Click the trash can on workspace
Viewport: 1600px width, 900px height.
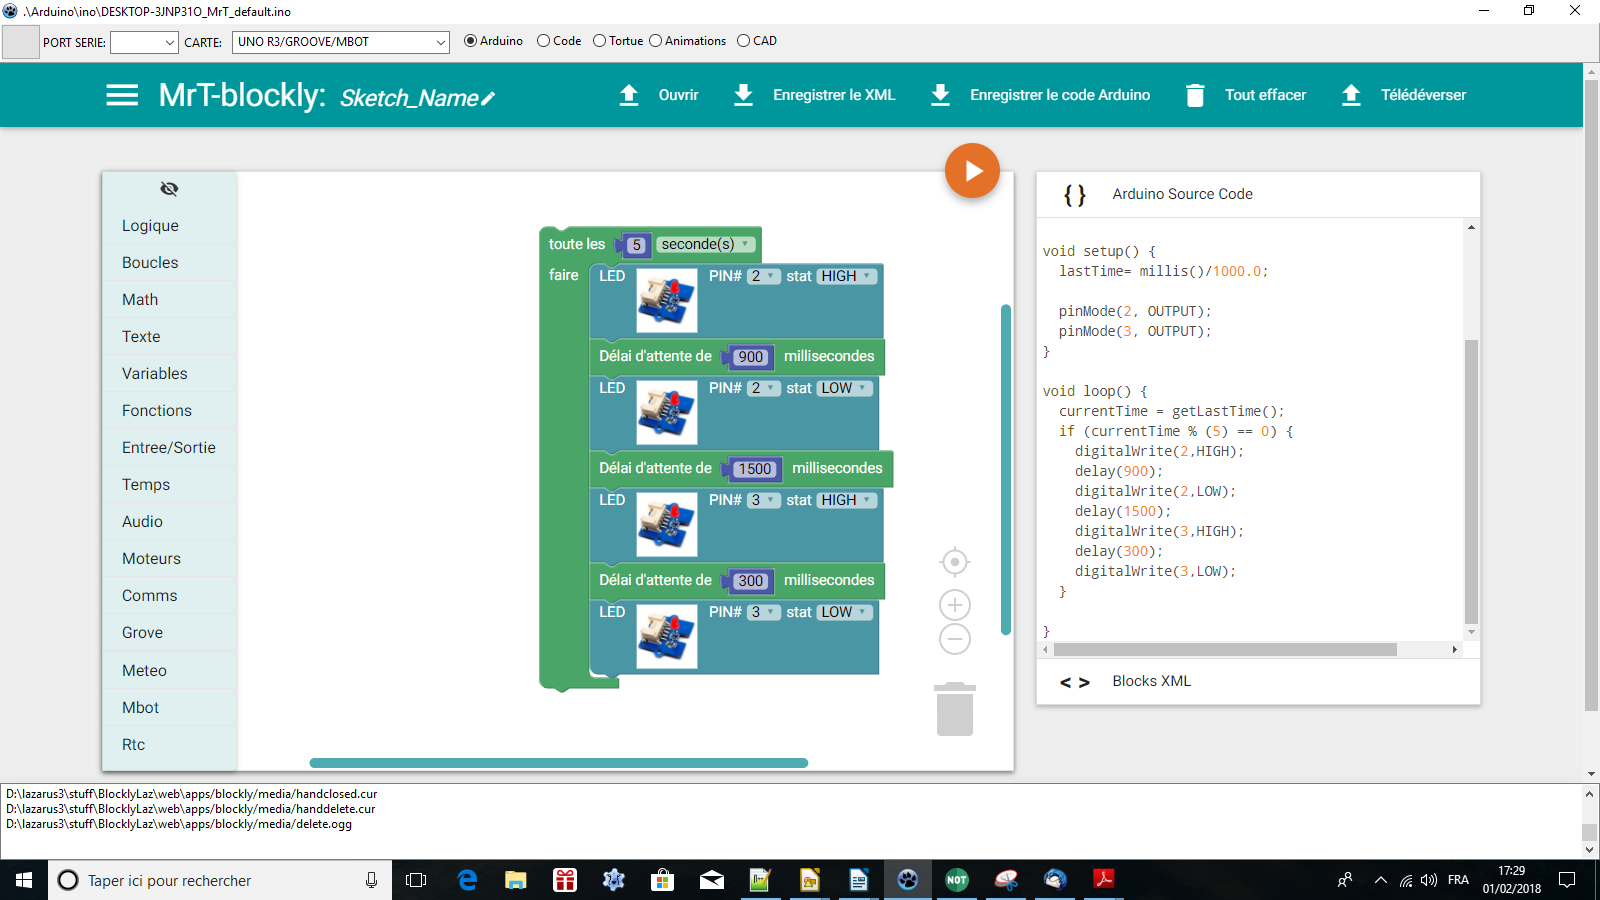(954, 709)
